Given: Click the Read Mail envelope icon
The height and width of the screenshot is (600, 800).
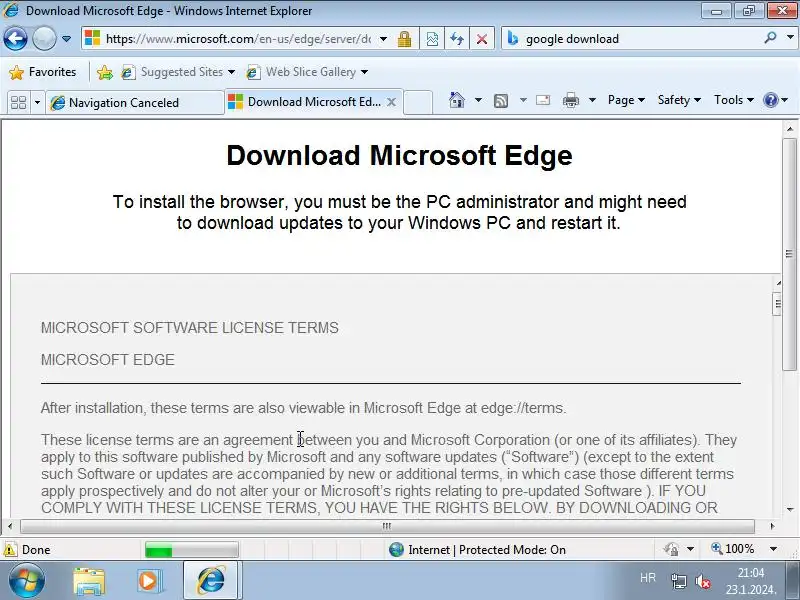Looking at the screenshot, I should coord(543,100).
